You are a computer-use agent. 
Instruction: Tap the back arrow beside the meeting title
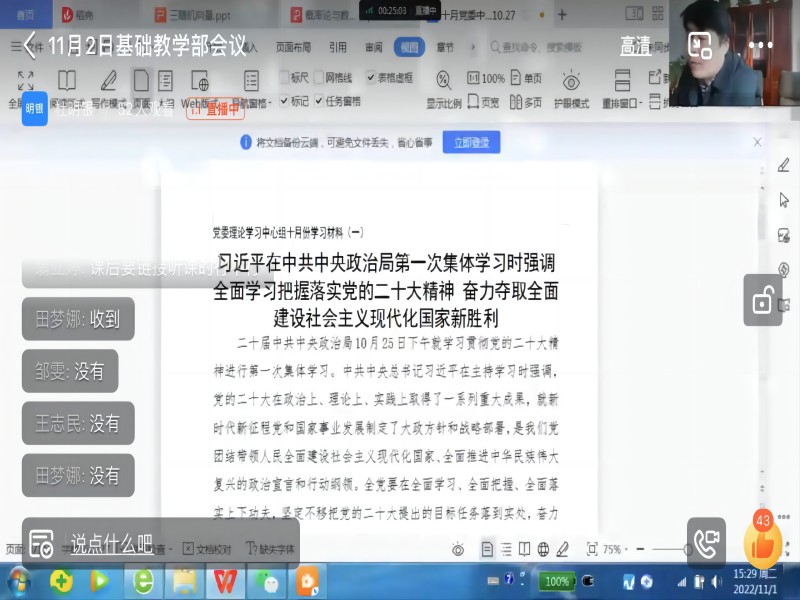click(x=30, y=46)
